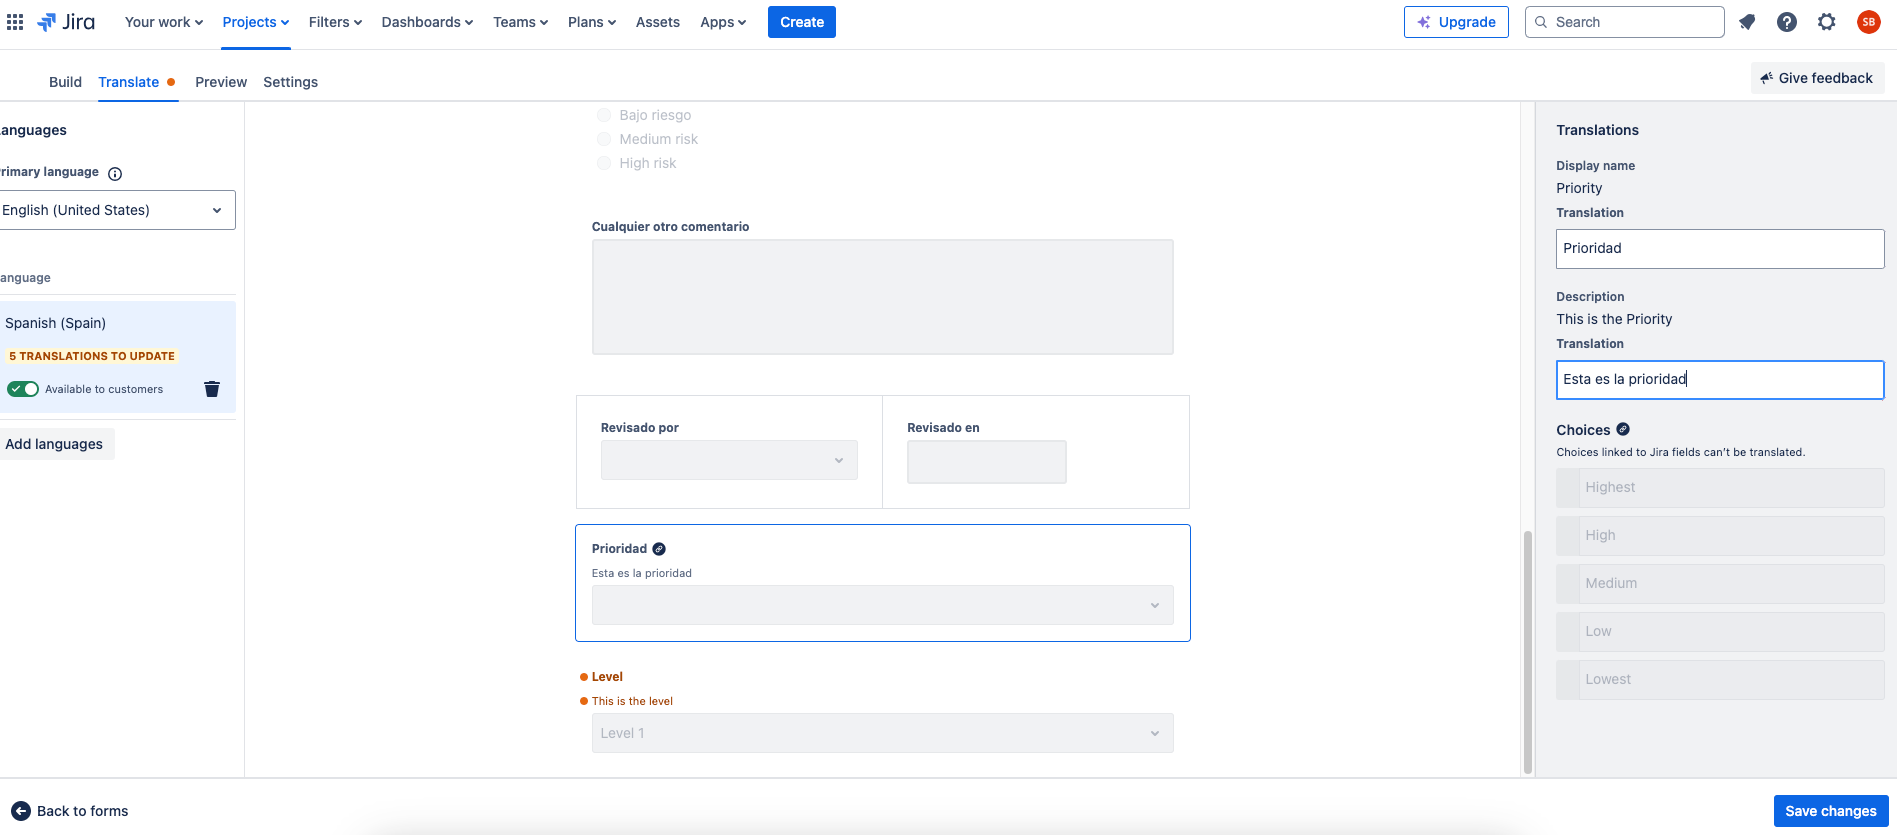The image size is (1897, 835).
Task: Click the Save changes button
Action: pos(1830,811)
